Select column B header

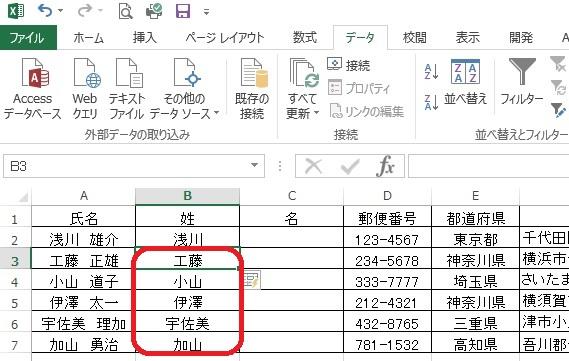[187, 196]
